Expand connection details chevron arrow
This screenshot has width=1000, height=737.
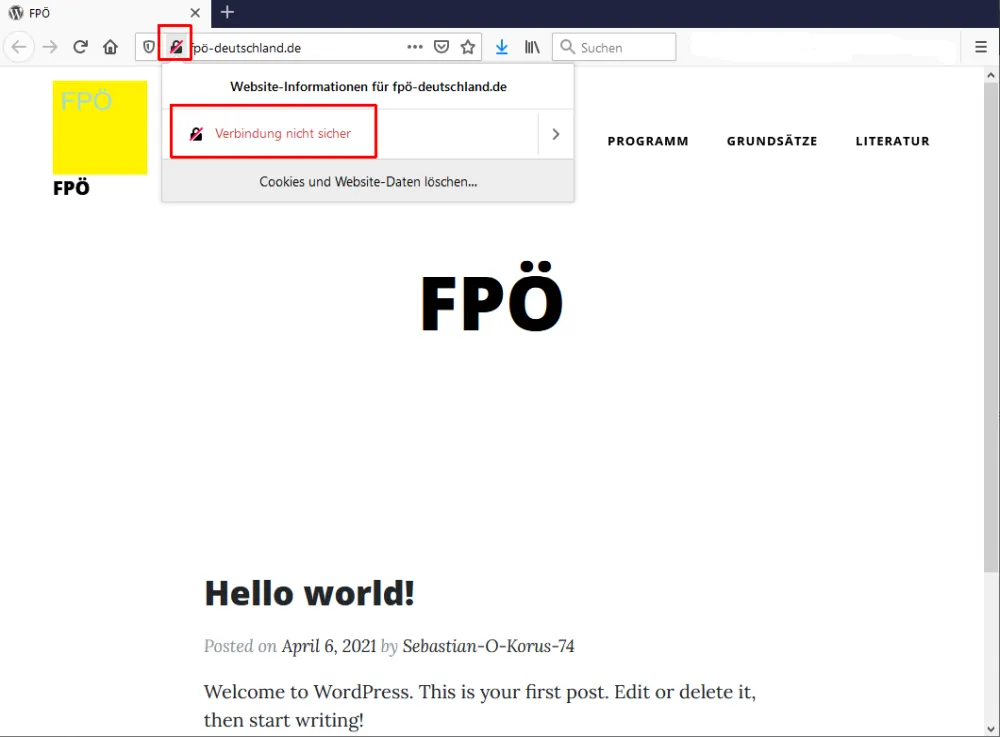click(555, 134)
